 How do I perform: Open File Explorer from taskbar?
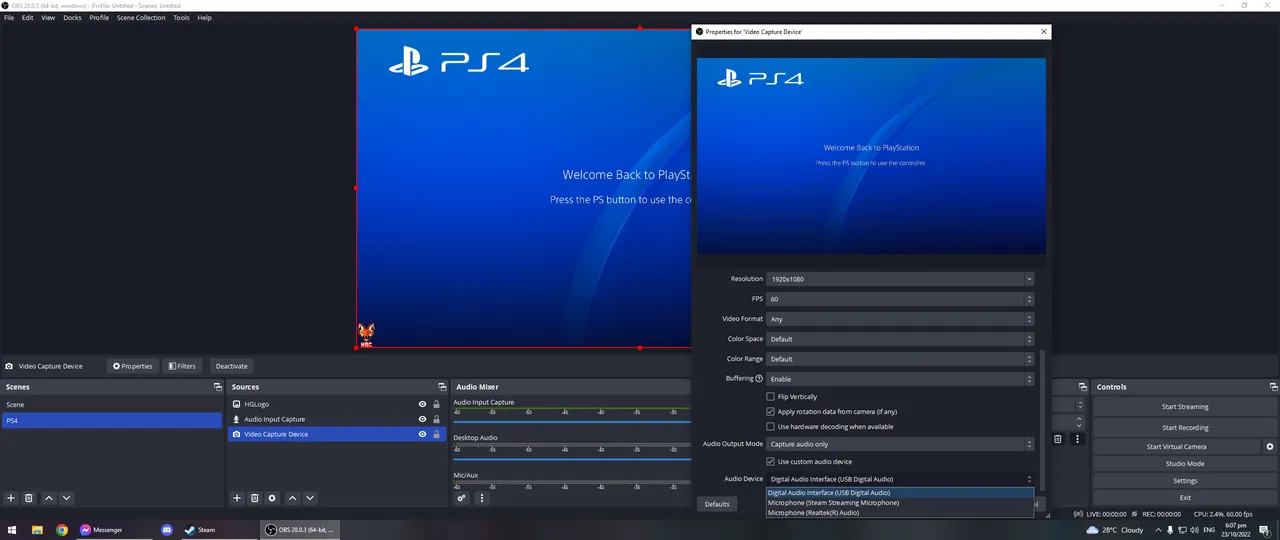(x=37, y=530)
